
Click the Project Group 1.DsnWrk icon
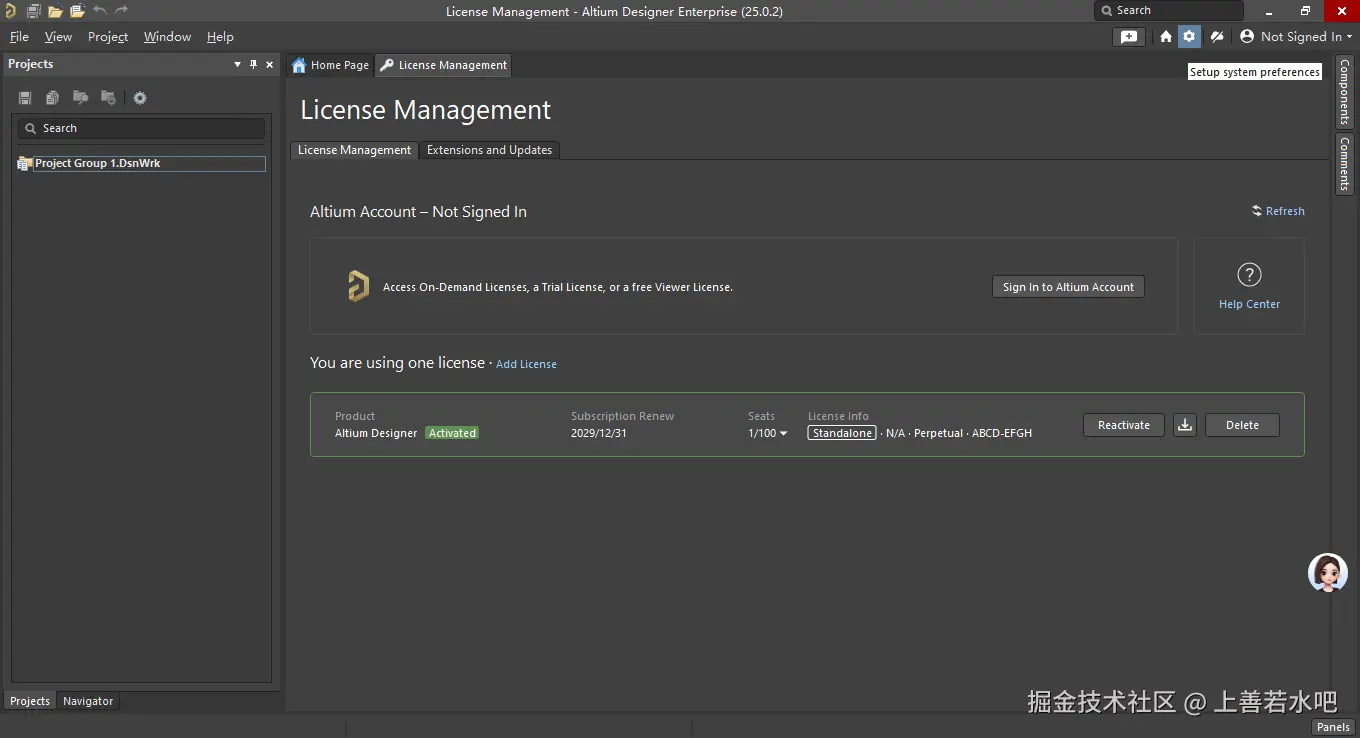pyautogui.click(x=24, y=164)
